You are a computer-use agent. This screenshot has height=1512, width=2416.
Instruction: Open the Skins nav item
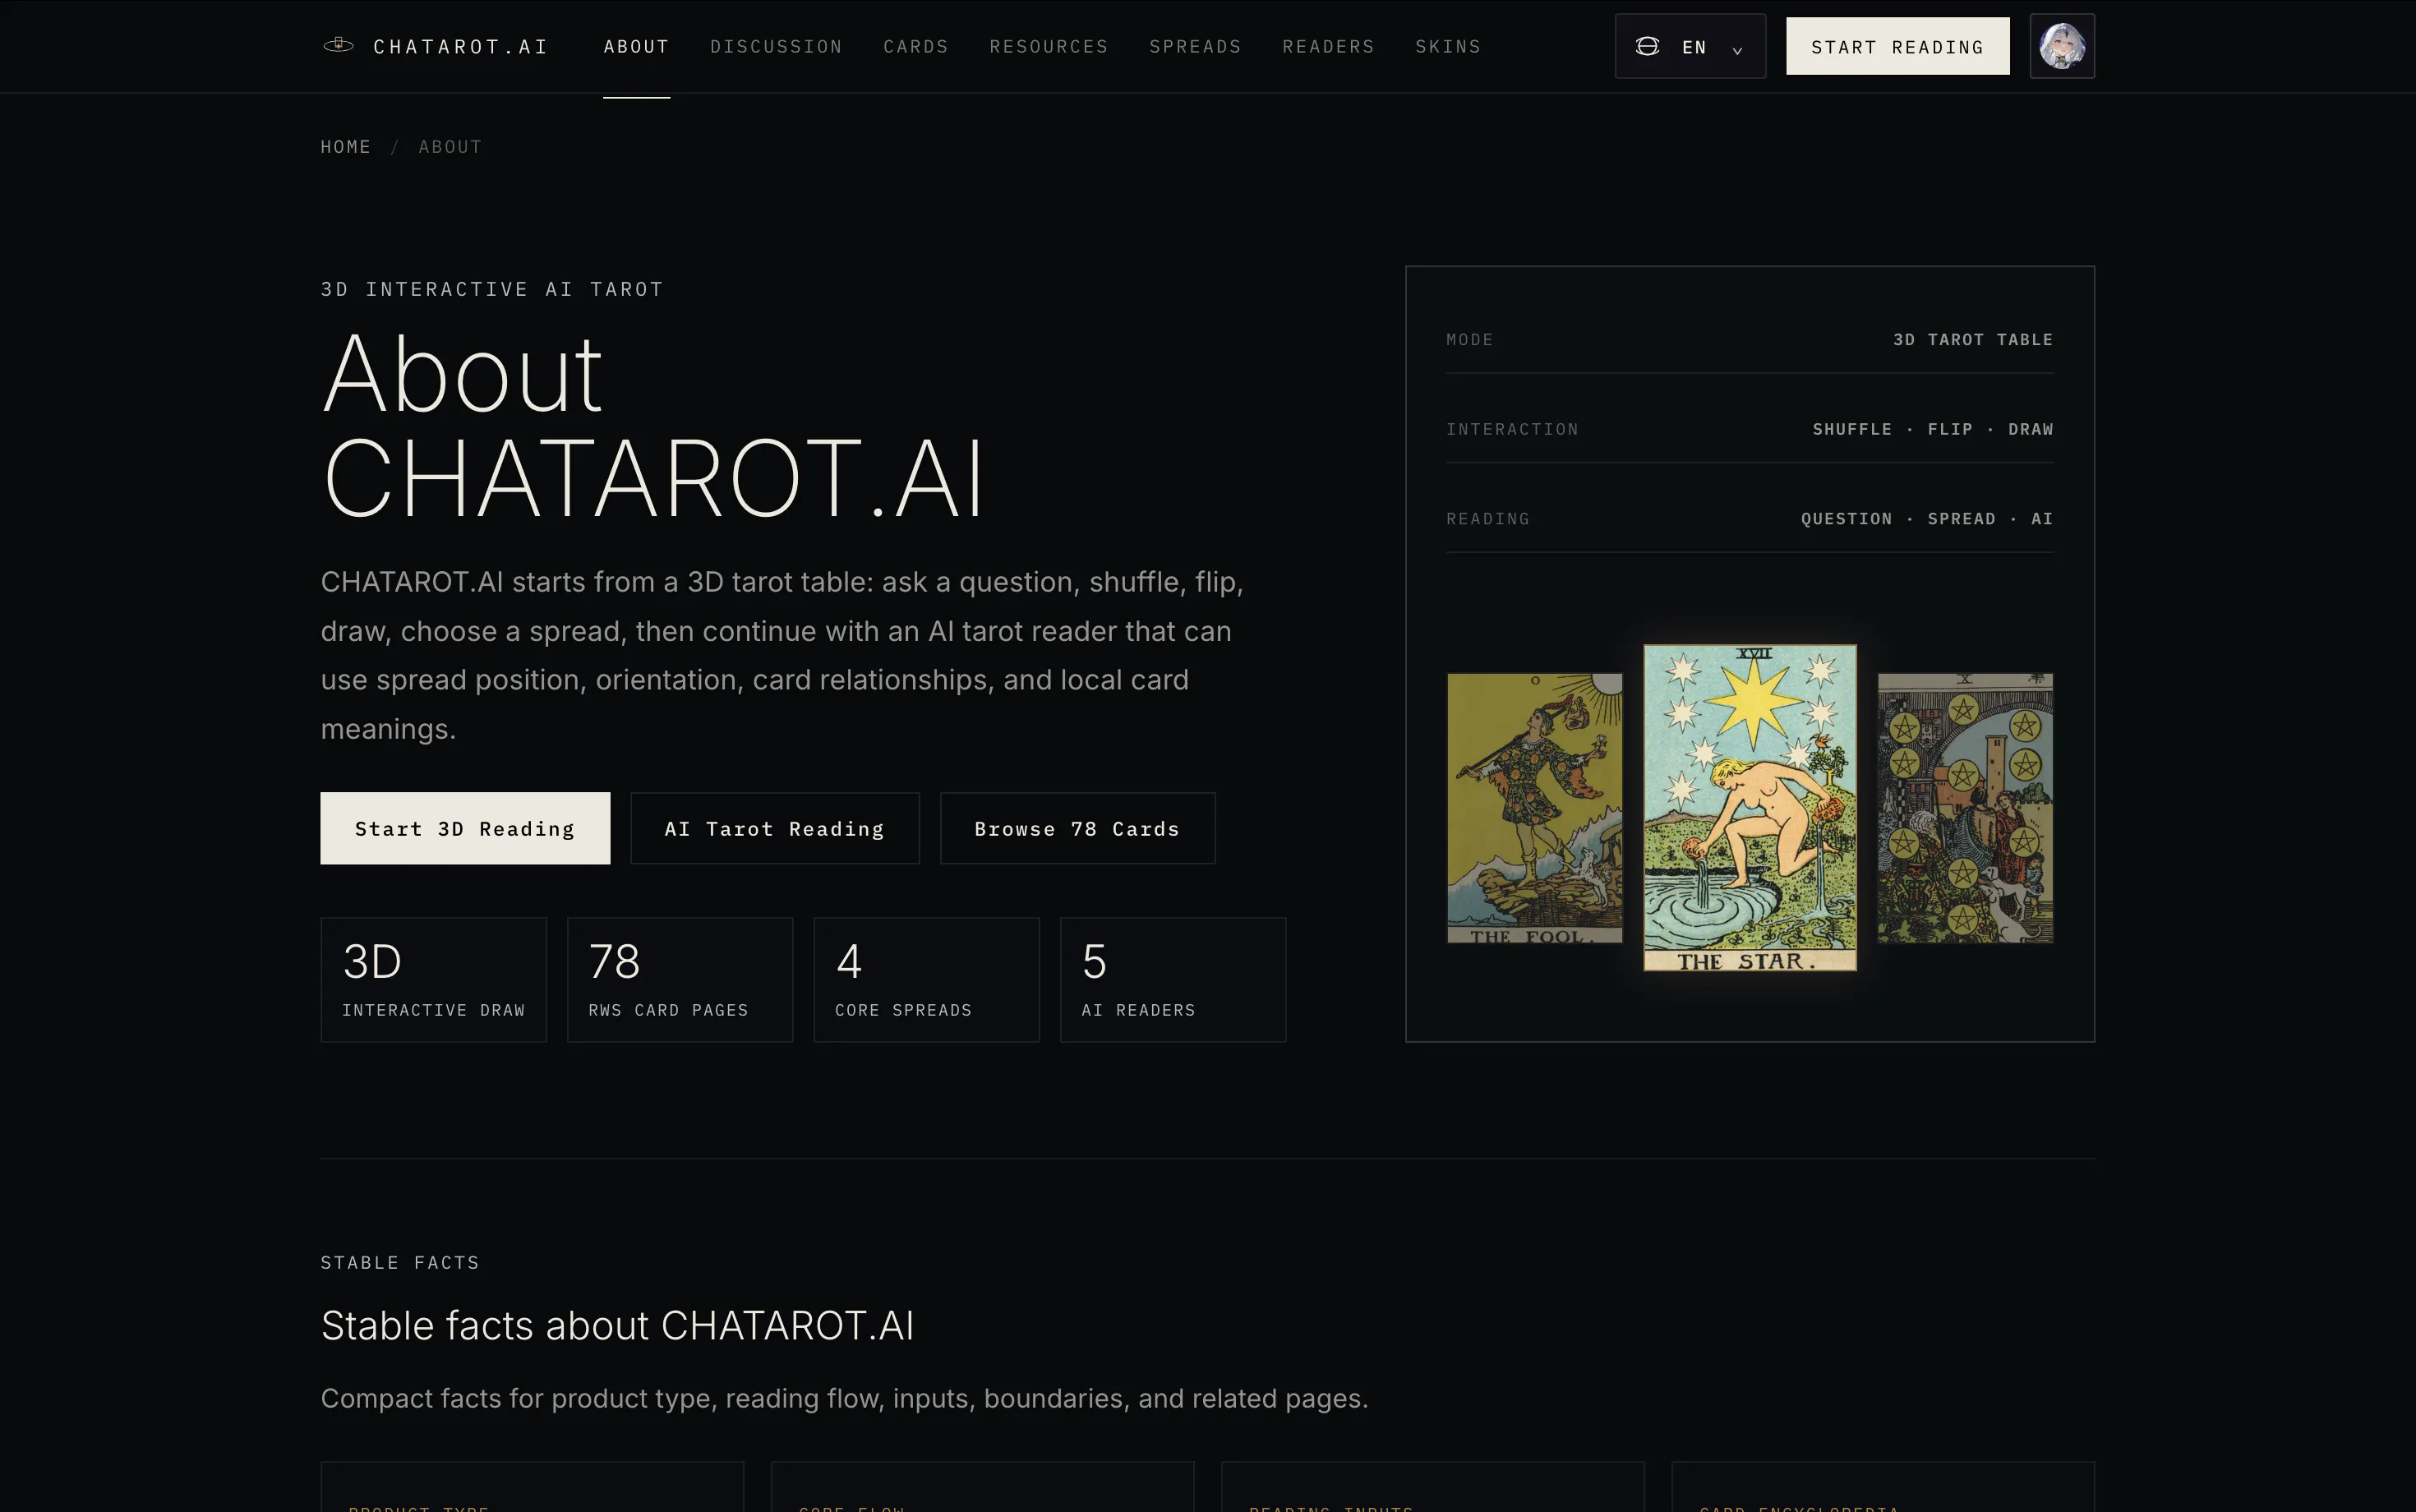(1448, 46)
